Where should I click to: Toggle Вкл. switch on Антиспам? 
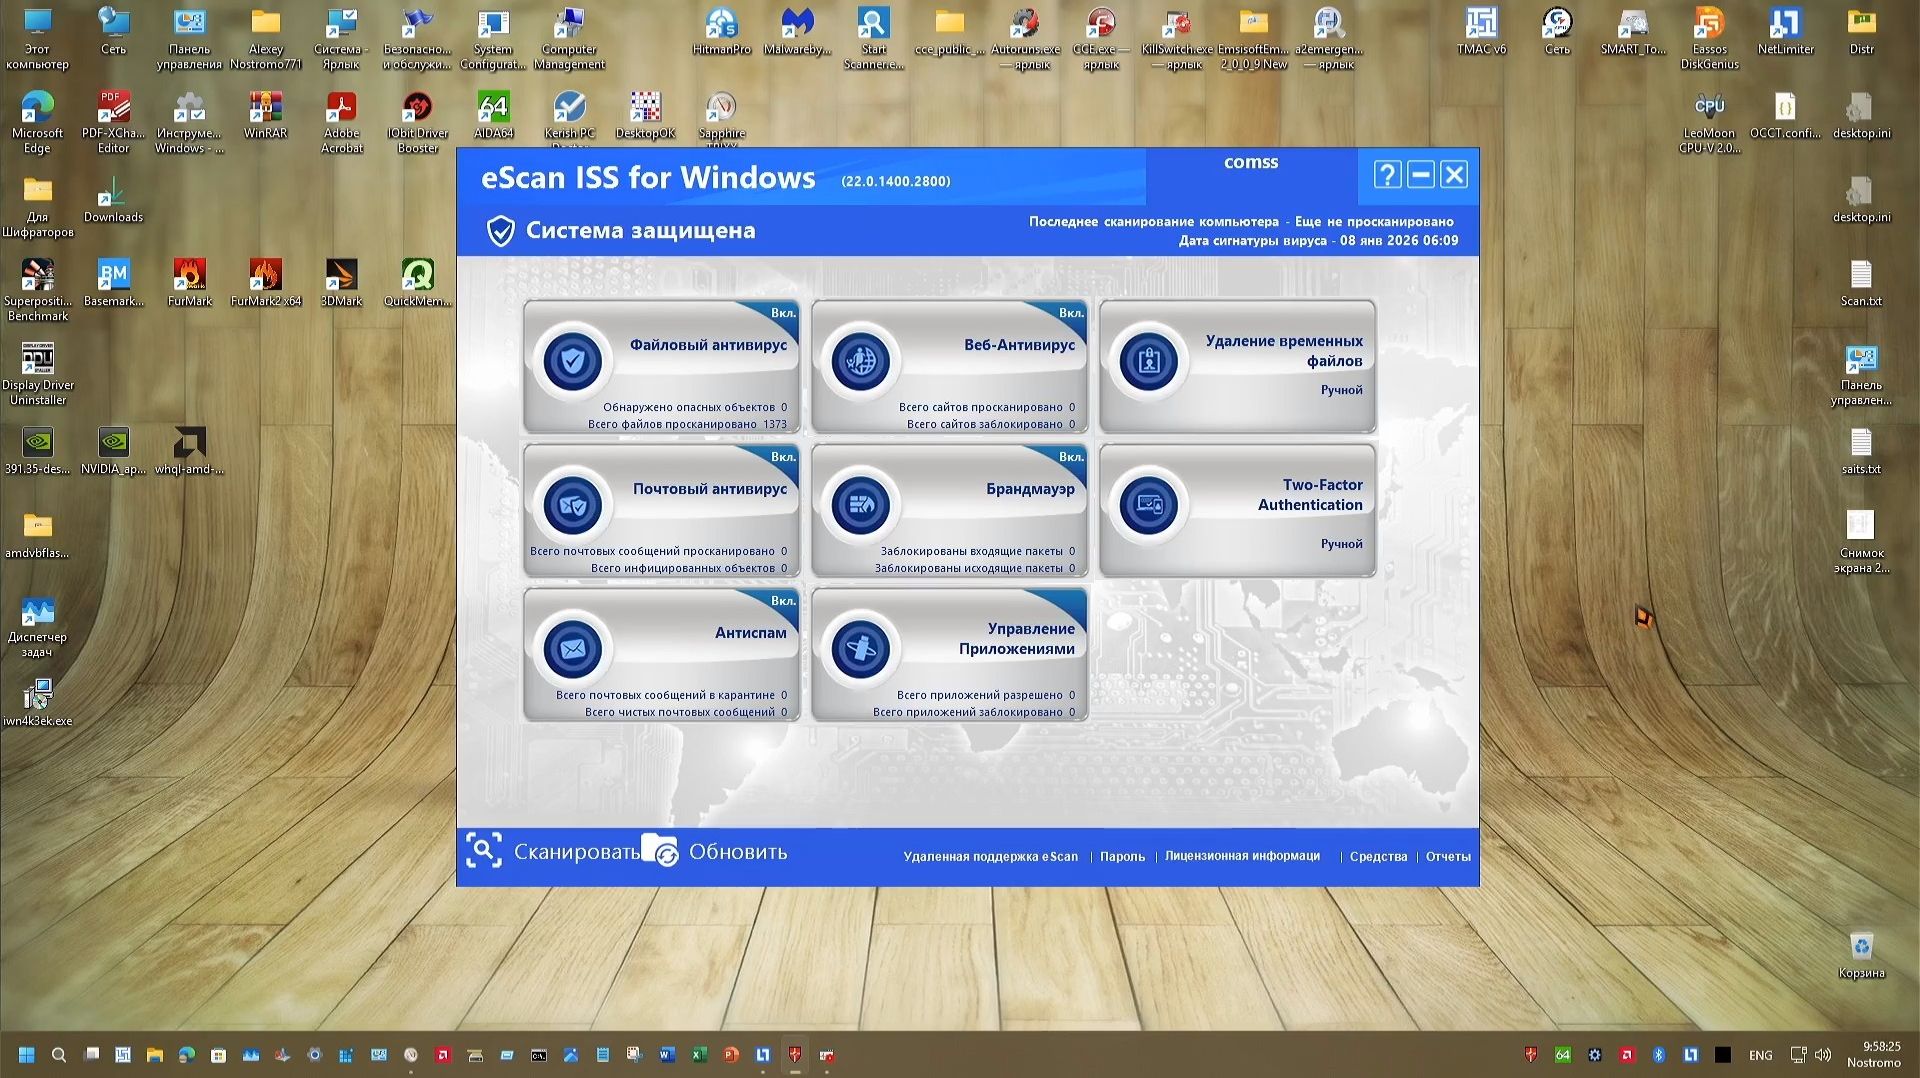[783, 601]
